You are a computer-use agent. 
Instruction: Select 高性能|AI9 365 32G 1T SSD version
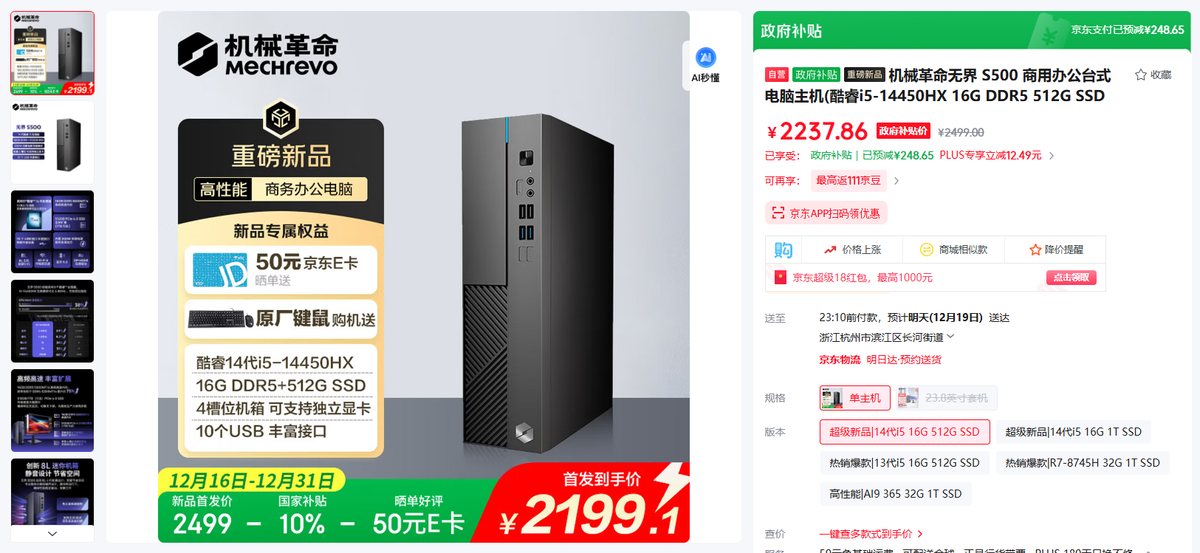click(x=895, y=494)
